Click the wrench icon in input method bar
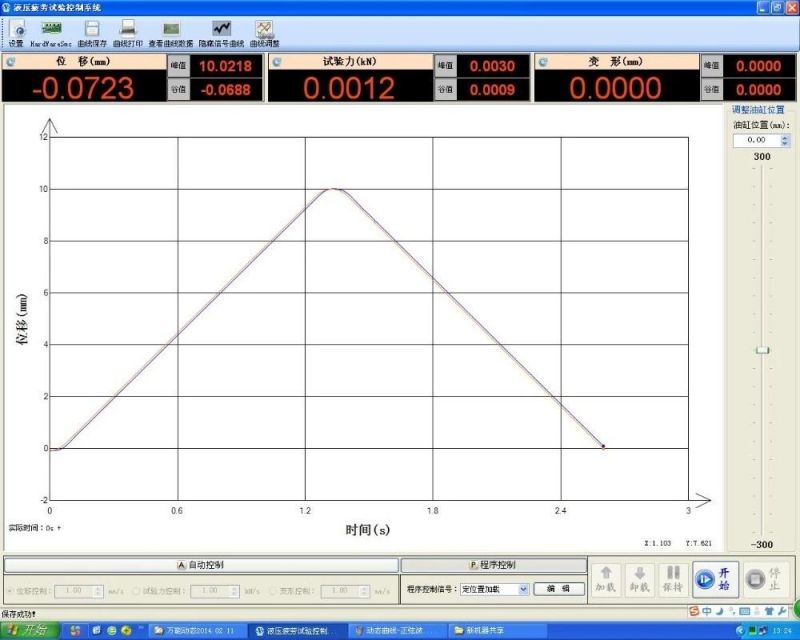This screenshot has height=640, width=800. 782,611
